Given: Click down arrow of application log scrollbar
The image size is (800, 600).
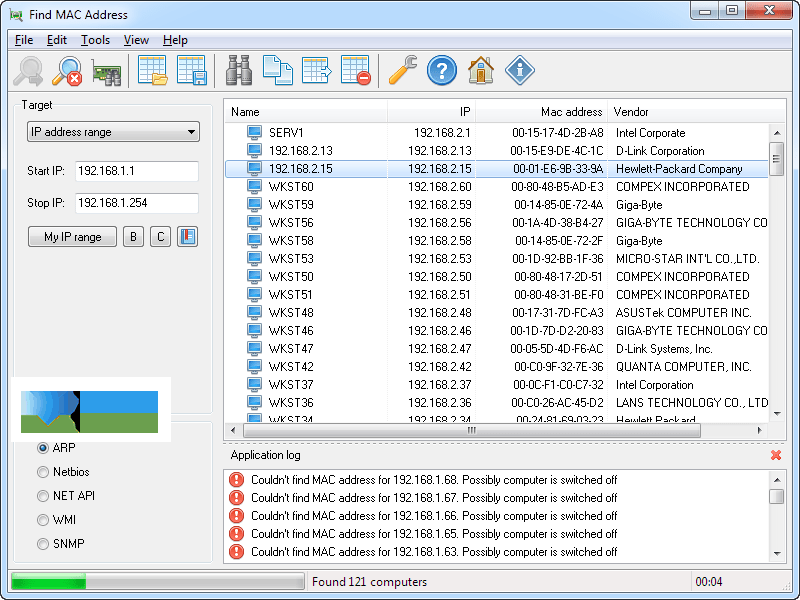Looking at the screenshot, I should pyautogui.click(x=777, y=553).
